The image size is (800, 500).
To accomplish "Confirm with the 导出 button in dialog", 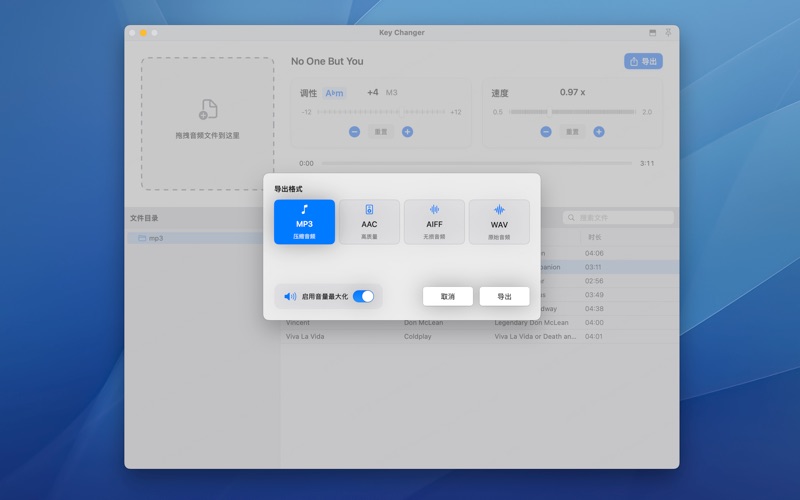I will (504, 296).
